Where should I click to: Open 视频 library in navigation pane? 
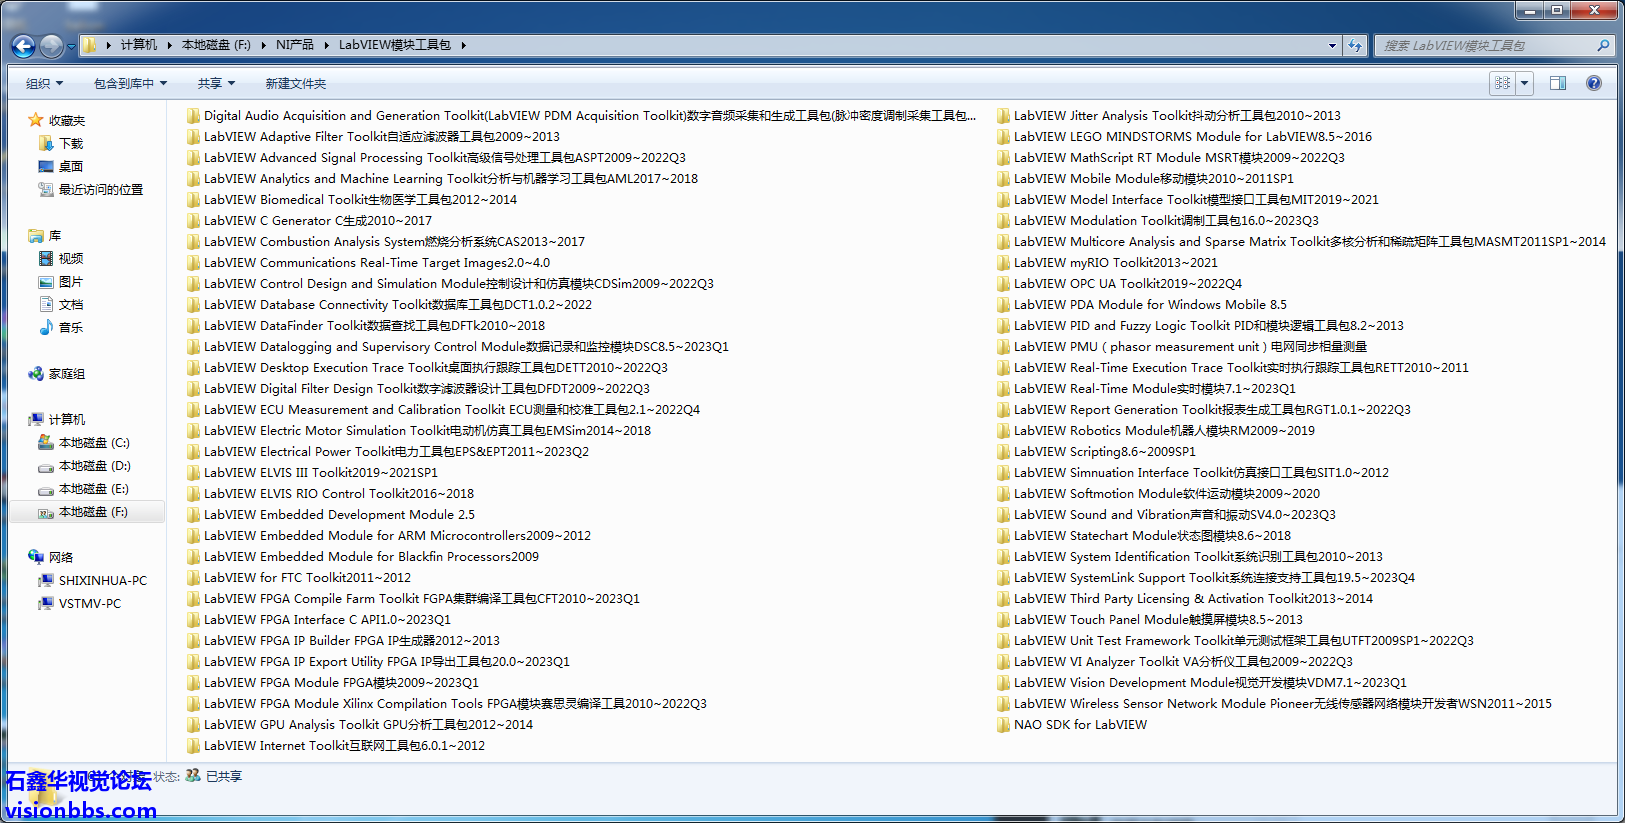tap(70, 258)
